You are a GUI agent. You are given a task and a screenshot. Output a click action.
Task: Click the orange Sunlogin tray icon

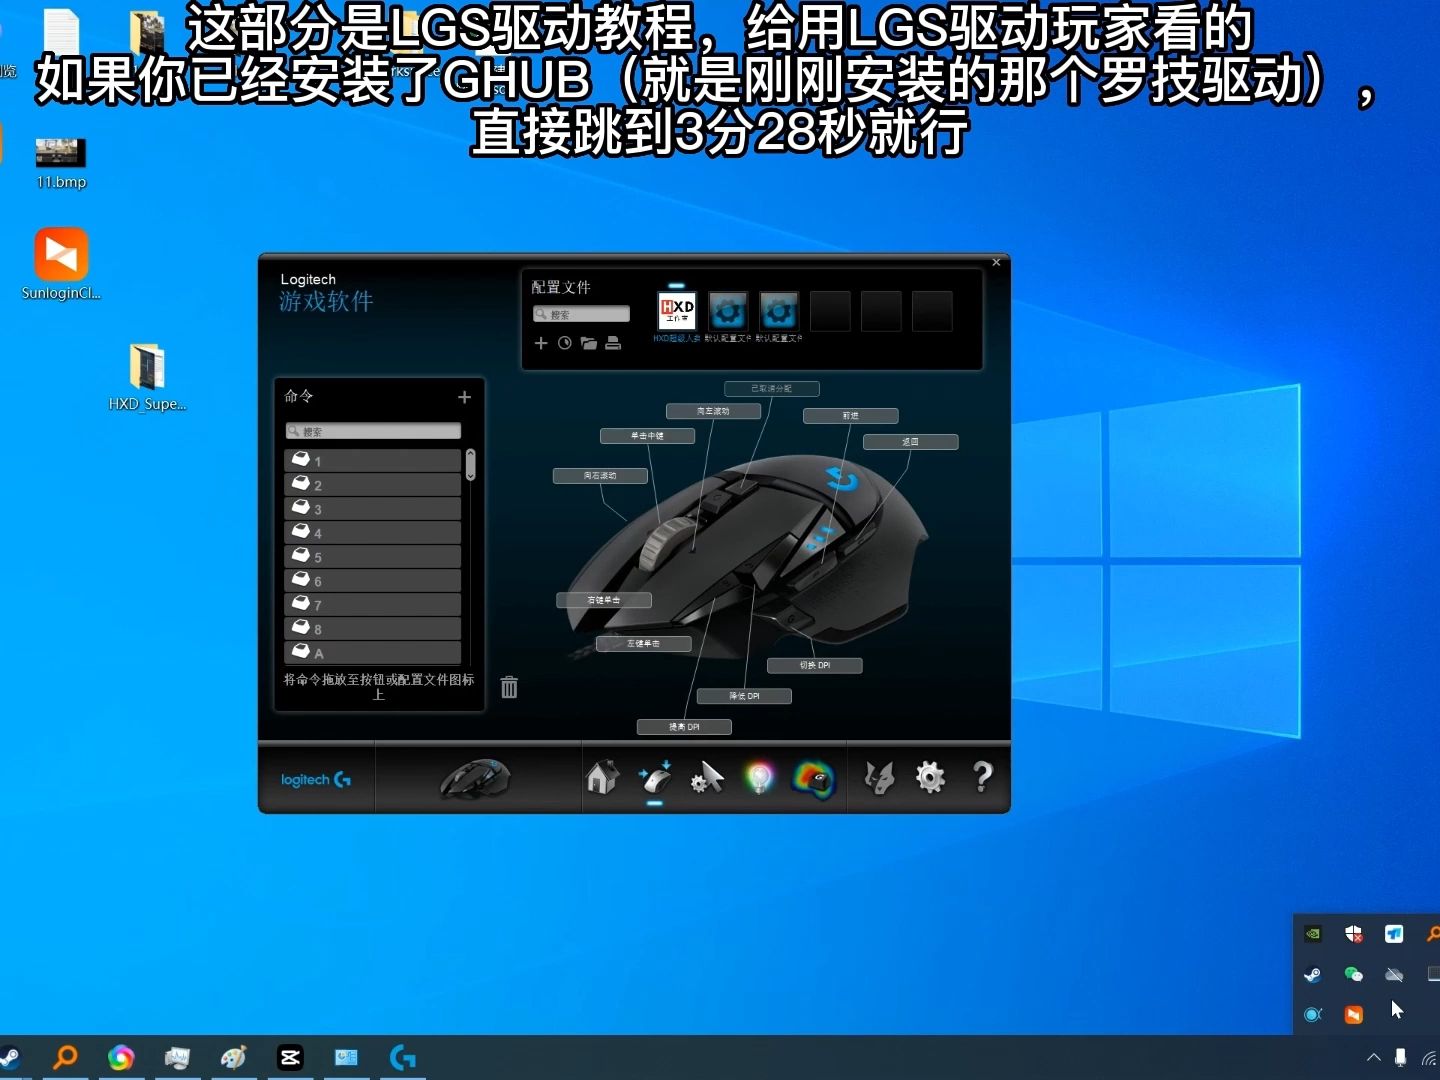[x=1354, y=1015]
